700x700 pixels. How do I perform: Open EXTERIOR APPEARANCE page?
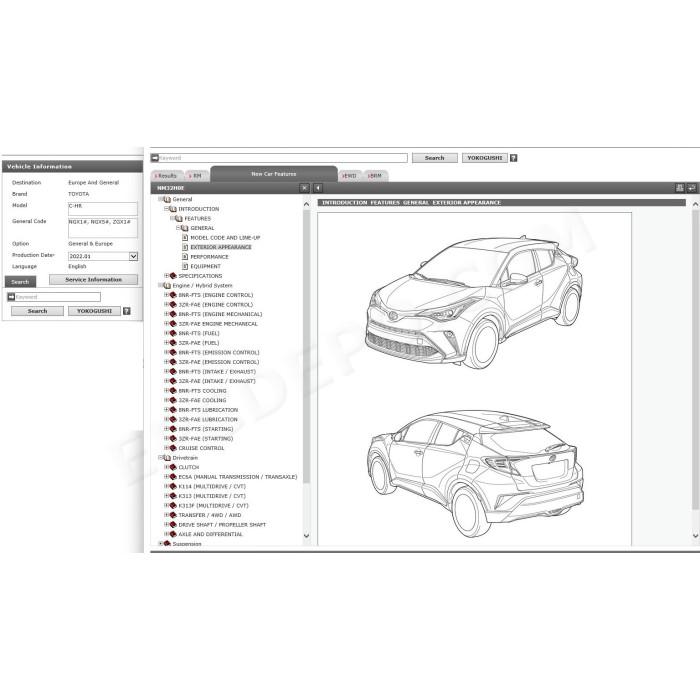coord(221,247)
